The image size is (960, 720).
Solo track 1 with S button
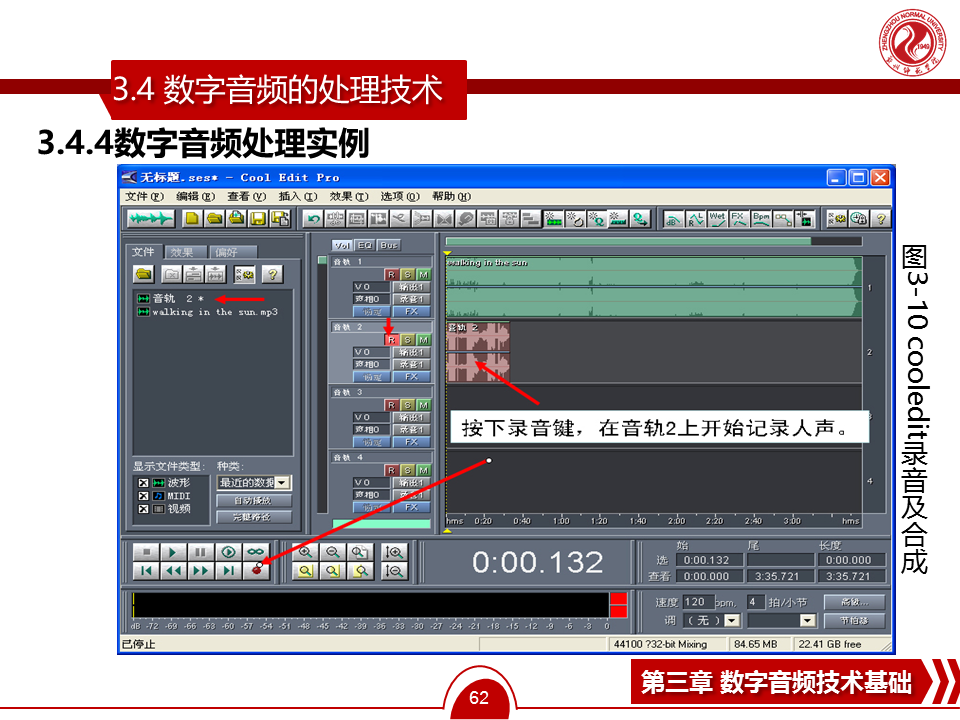(x=407, y=275)
